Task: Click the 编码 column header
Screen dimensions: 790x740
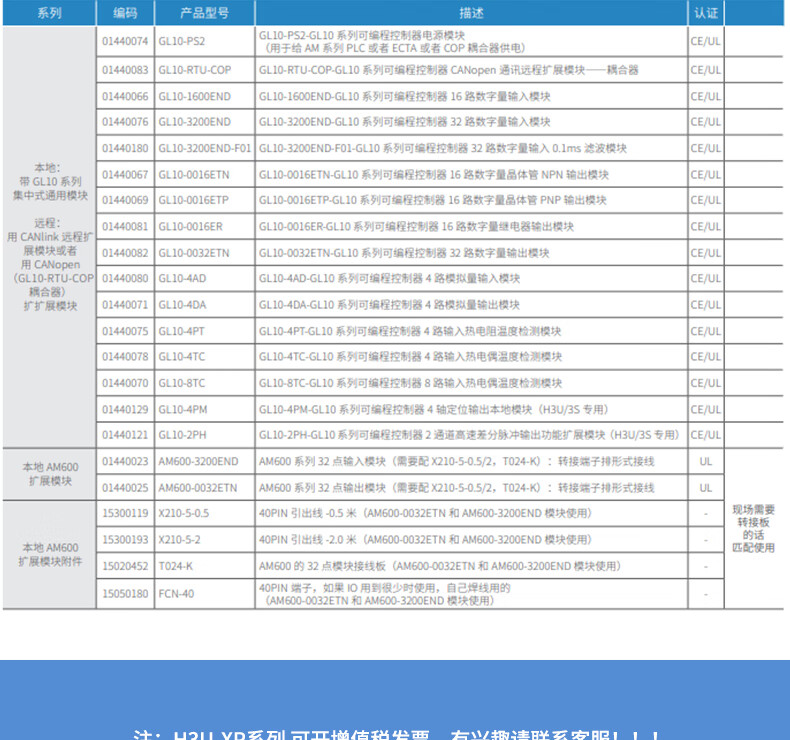Action: click(x=125, y=13)
